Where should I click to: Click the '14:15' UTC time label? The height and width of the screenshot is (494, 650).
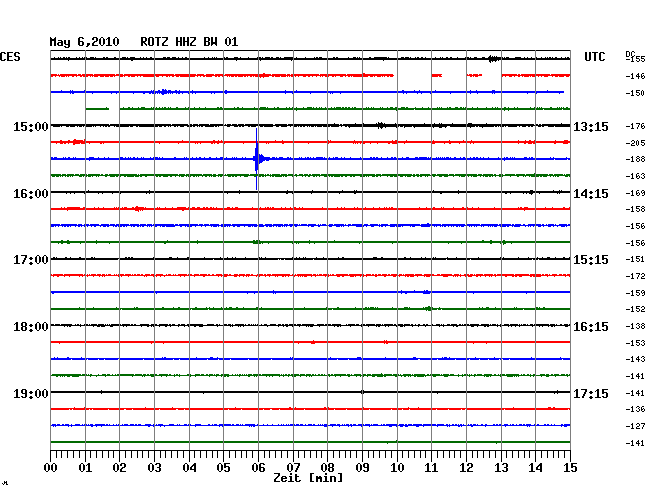[x=591, y=194]
